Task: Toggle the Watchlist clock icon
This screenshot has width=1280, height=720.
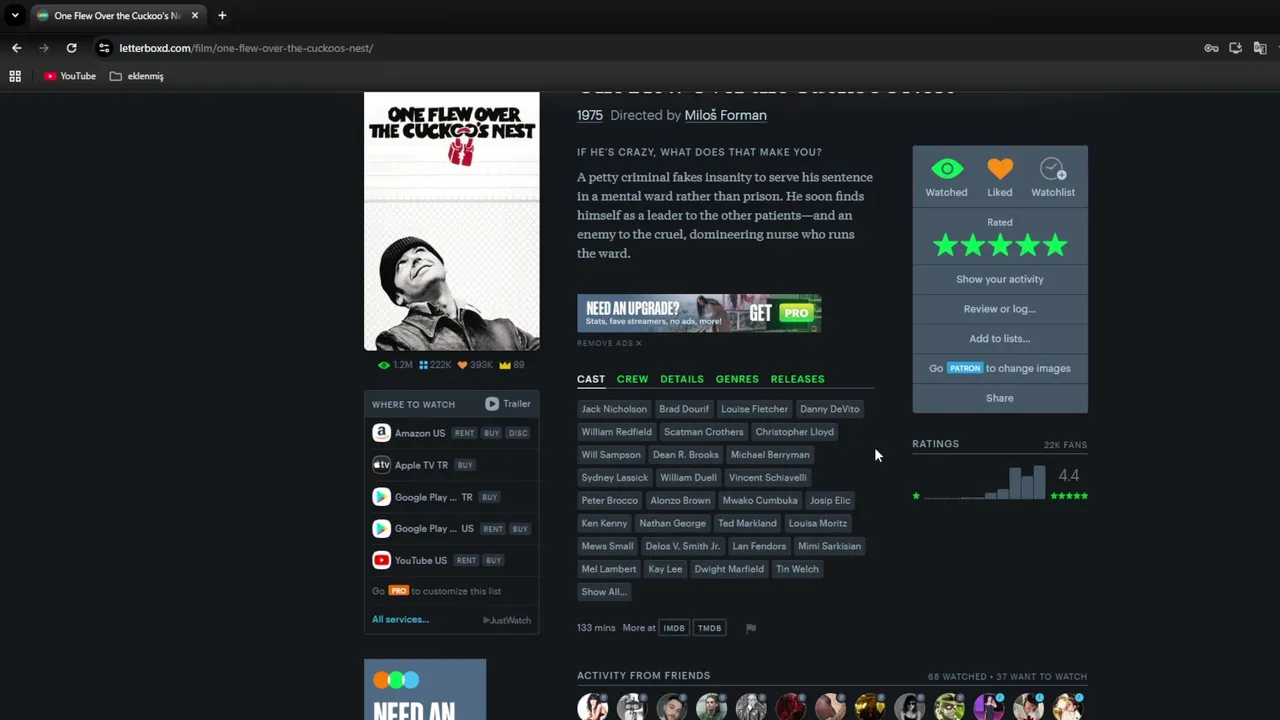Action: 1053,169
